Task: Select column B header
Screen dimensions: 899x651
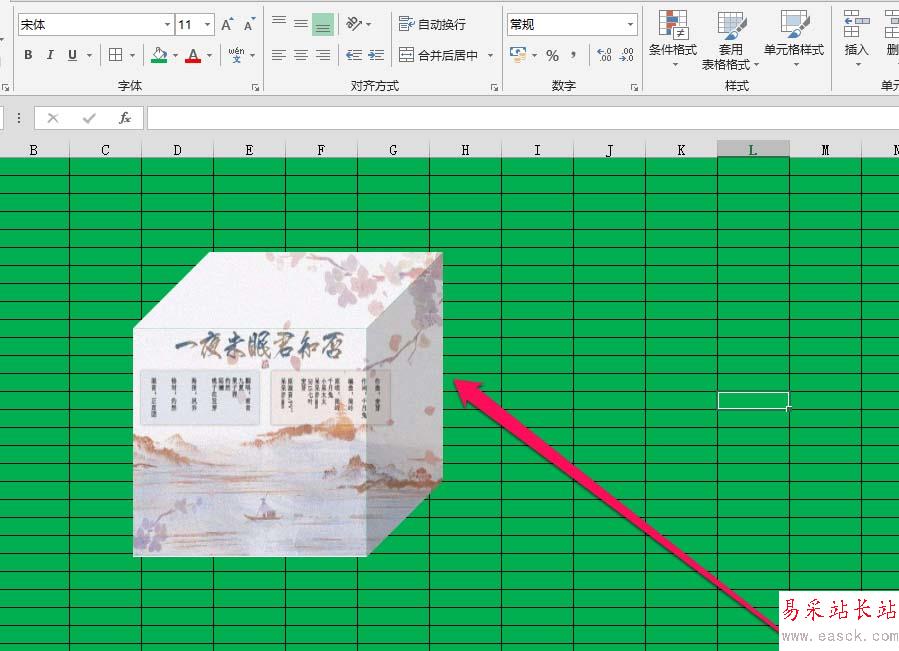Action: point(34,150)
